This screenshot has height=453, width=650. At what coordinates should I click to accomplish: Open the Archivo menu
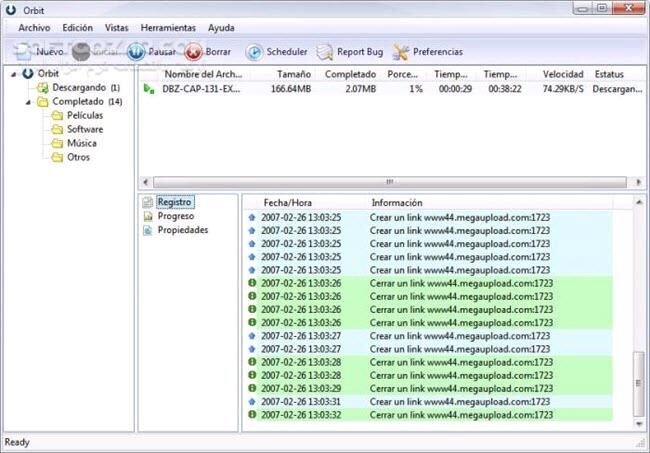tap(34, 28)
